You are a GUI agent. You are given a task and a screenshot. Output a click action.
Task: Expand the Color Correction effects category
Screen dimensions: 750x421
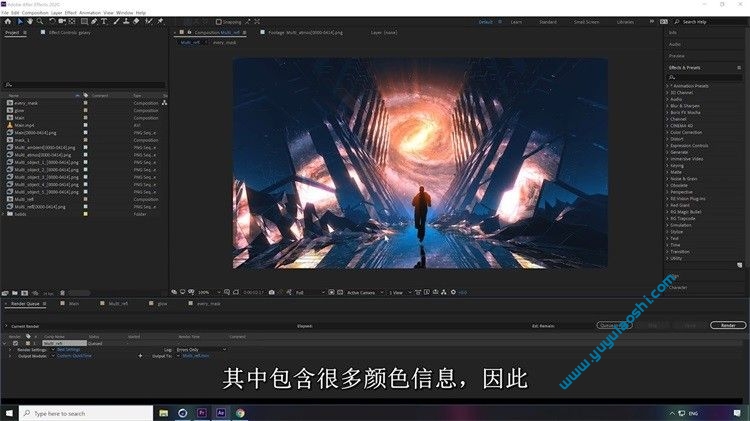click(x=668, y=133)
